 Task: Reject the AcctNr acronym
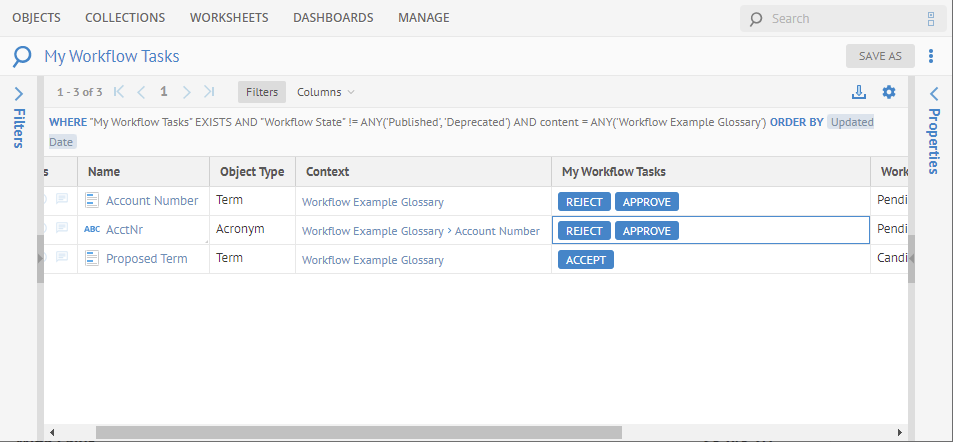coord(584,230)
